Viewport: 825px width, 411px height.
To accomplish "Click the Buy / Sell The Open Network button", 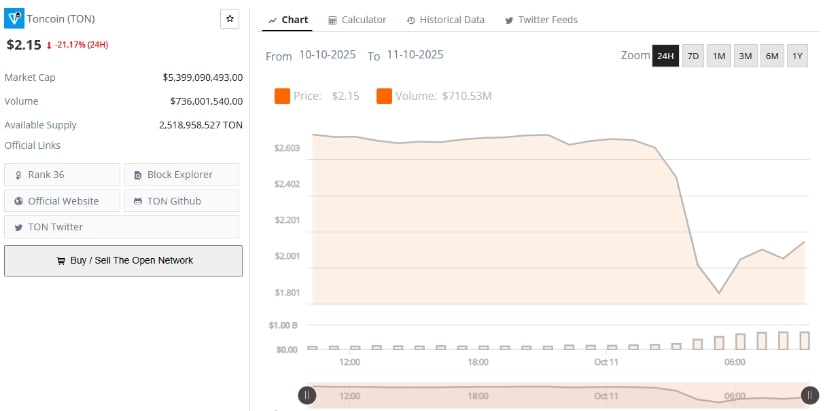I will click(123, 260).
